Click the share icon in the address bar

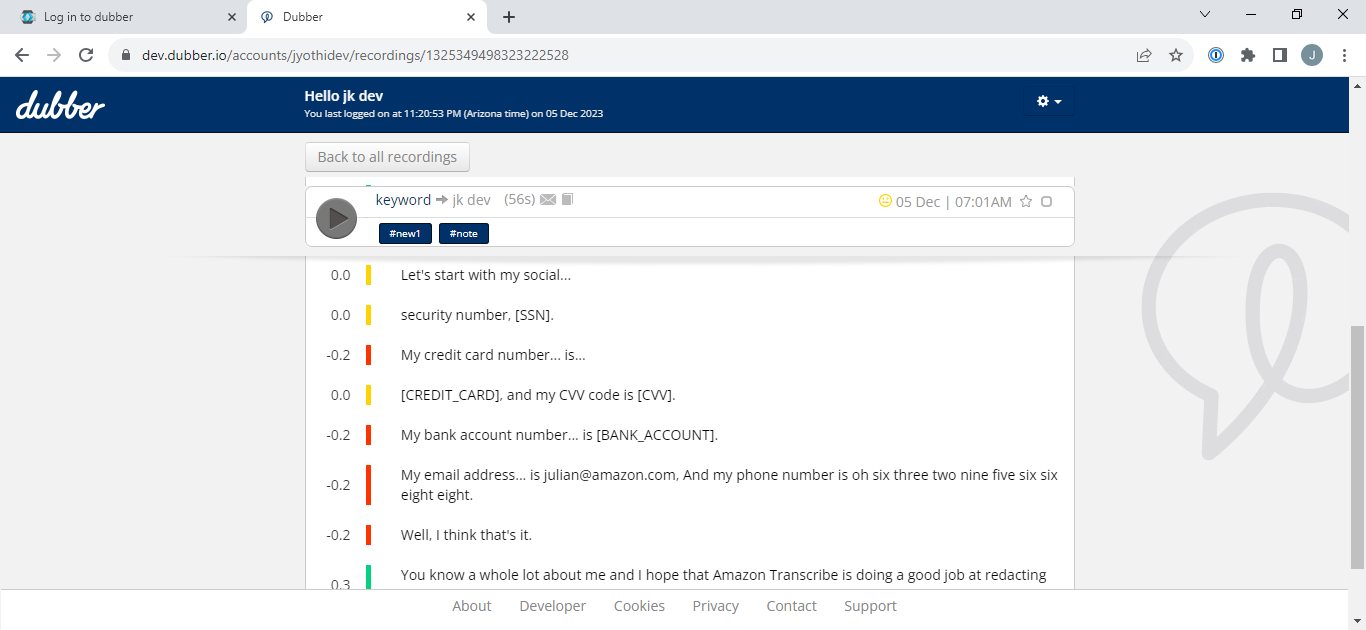click(x=1143, y=55)
